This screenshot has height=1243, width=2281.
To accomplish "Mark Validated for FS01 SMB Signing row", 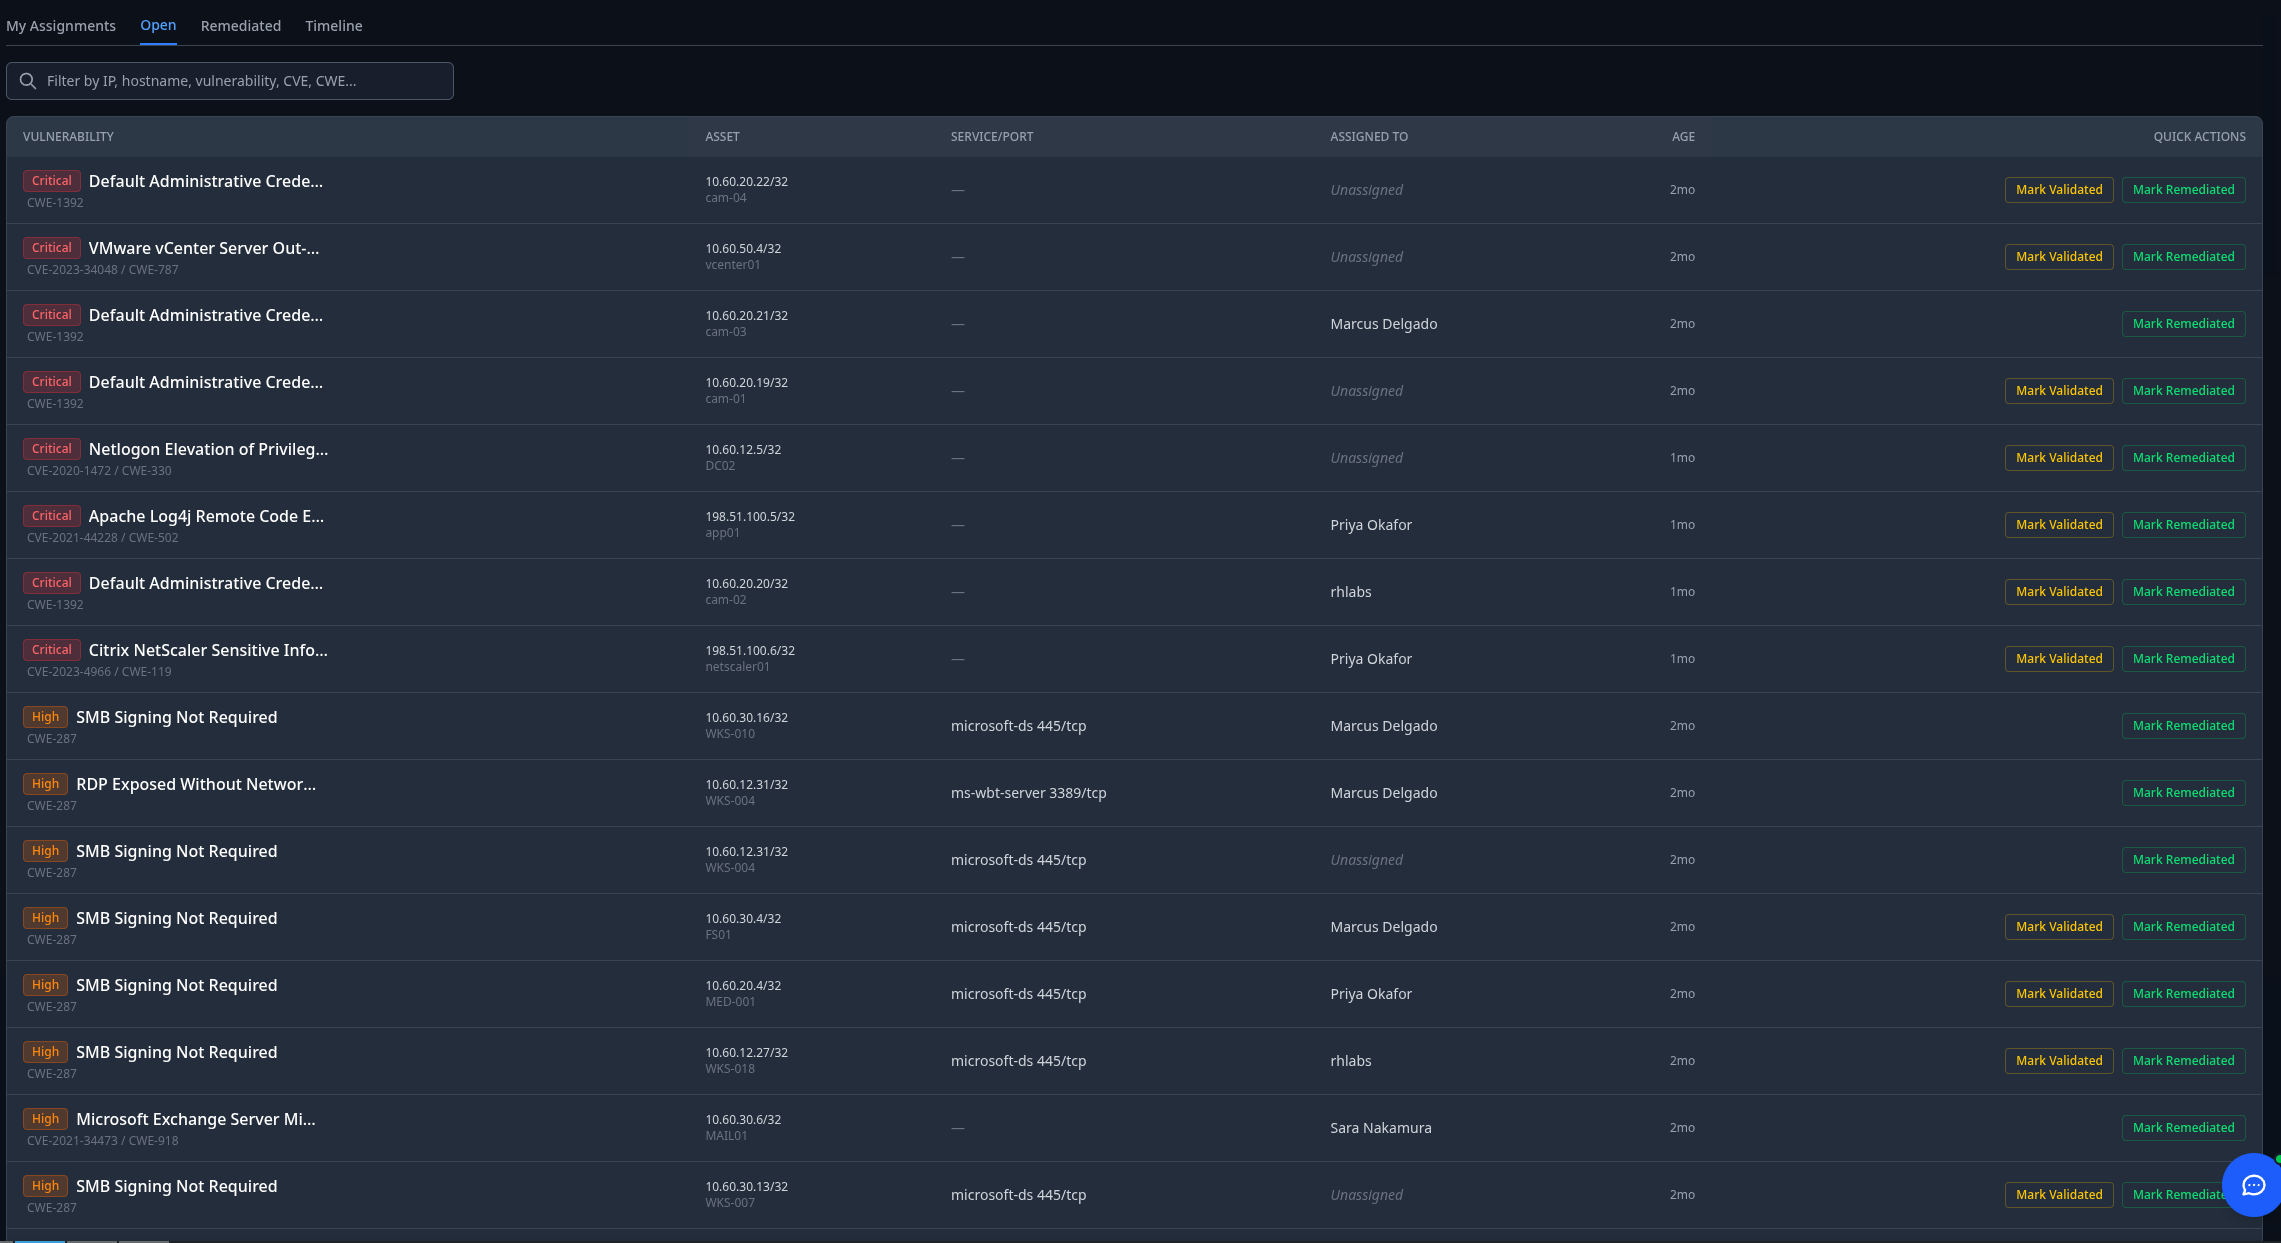I will 2059,927.
